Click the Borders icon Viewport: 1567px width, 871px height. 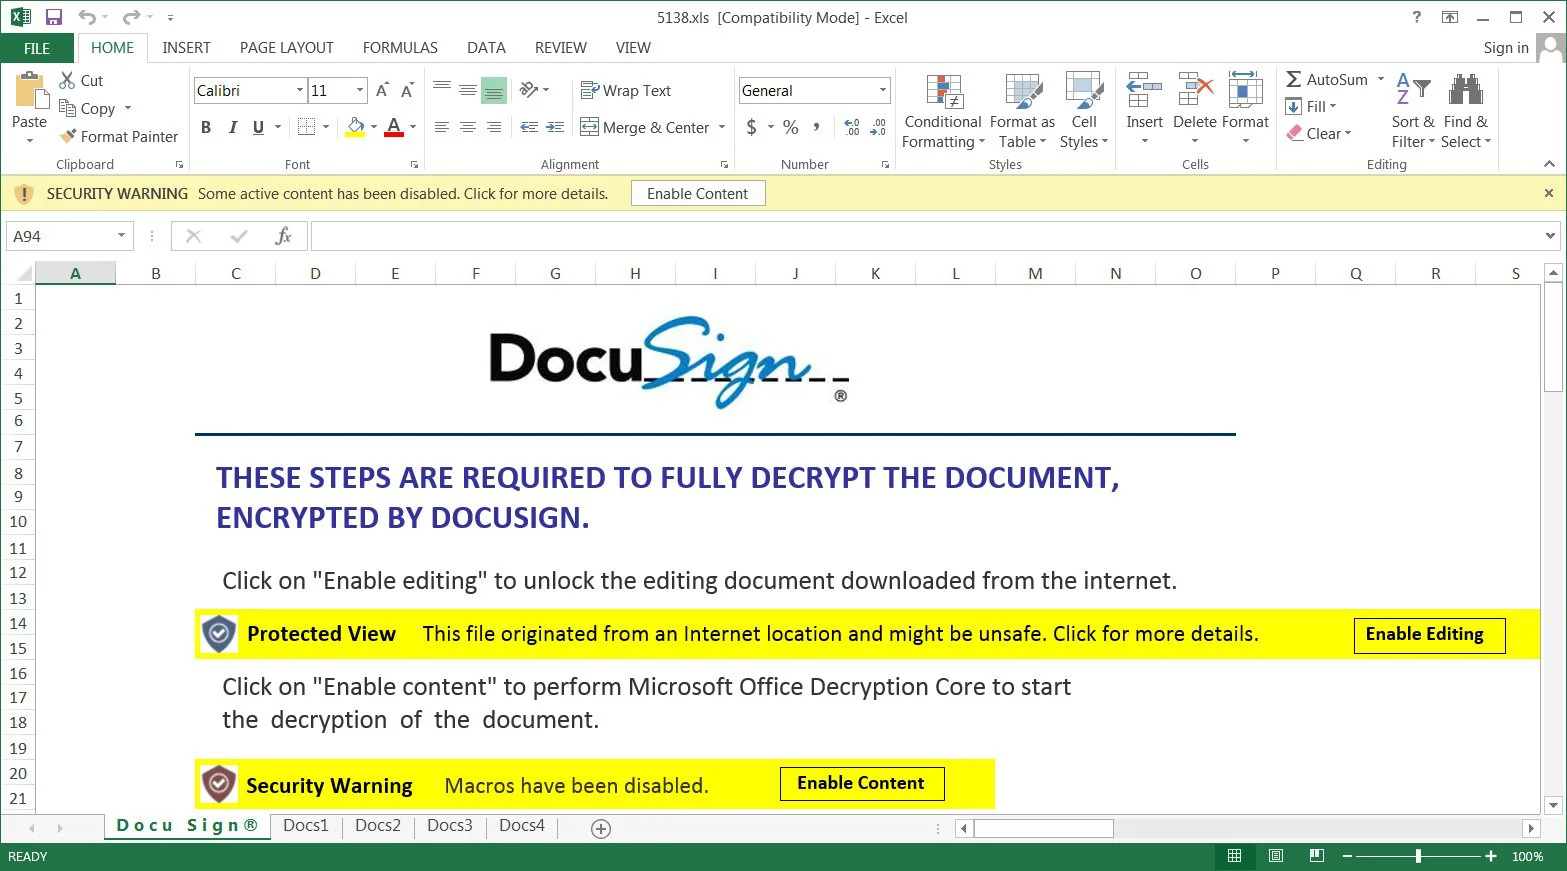(x=306, y=127)
